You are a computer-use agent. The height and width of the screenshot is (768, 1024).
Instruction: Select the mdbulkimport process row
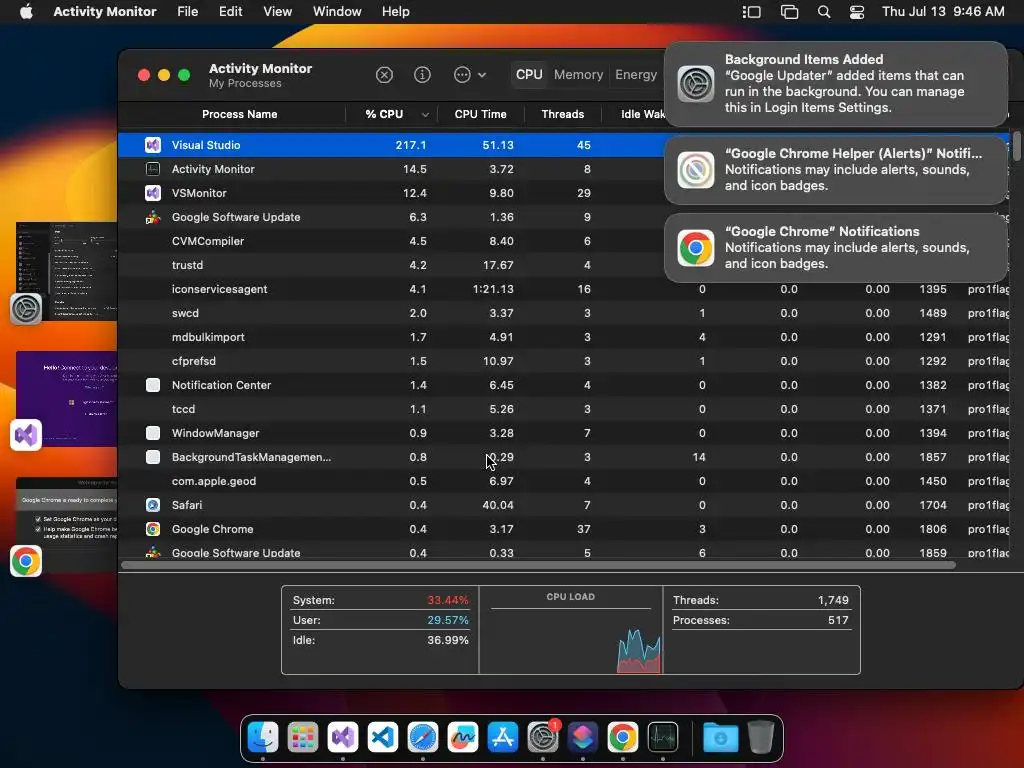564,337
